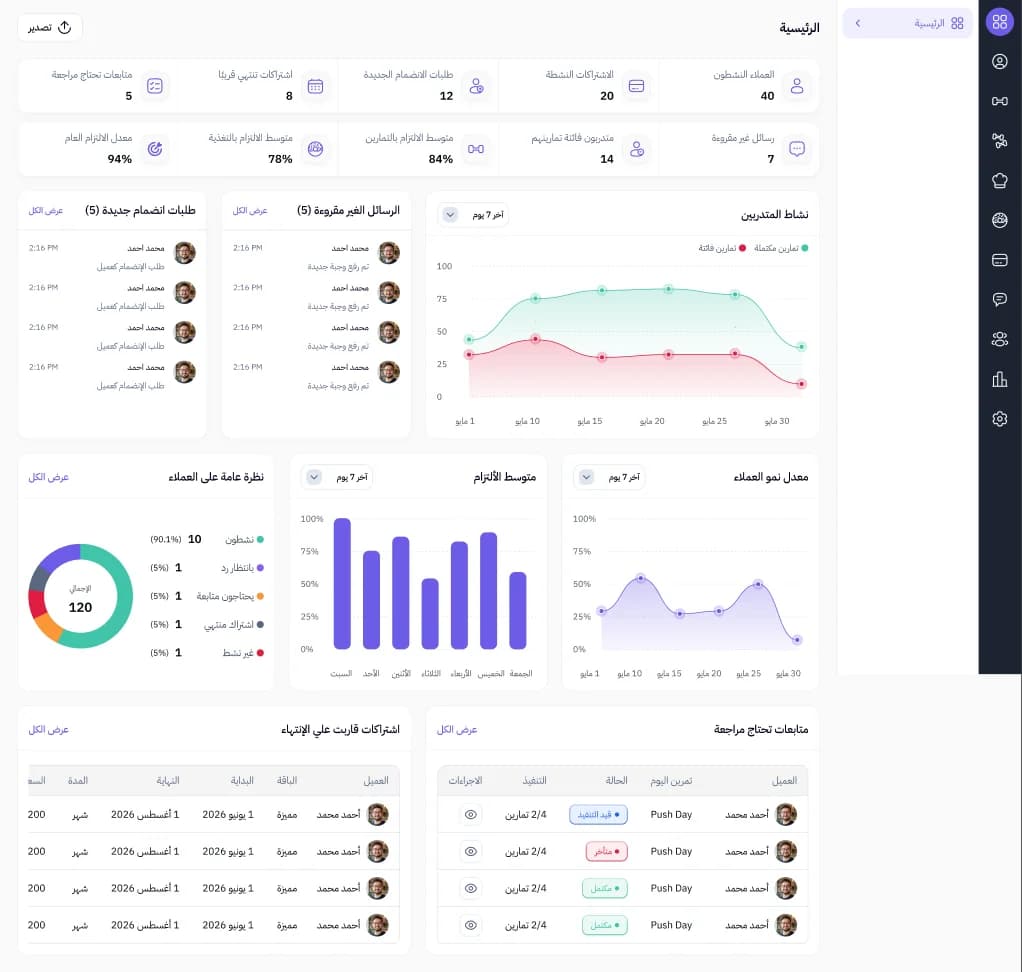The width and height of the screenshot is (1022, 972).
Task: Open the chef hat icon in the sidebar
Action: click(999, 181)
